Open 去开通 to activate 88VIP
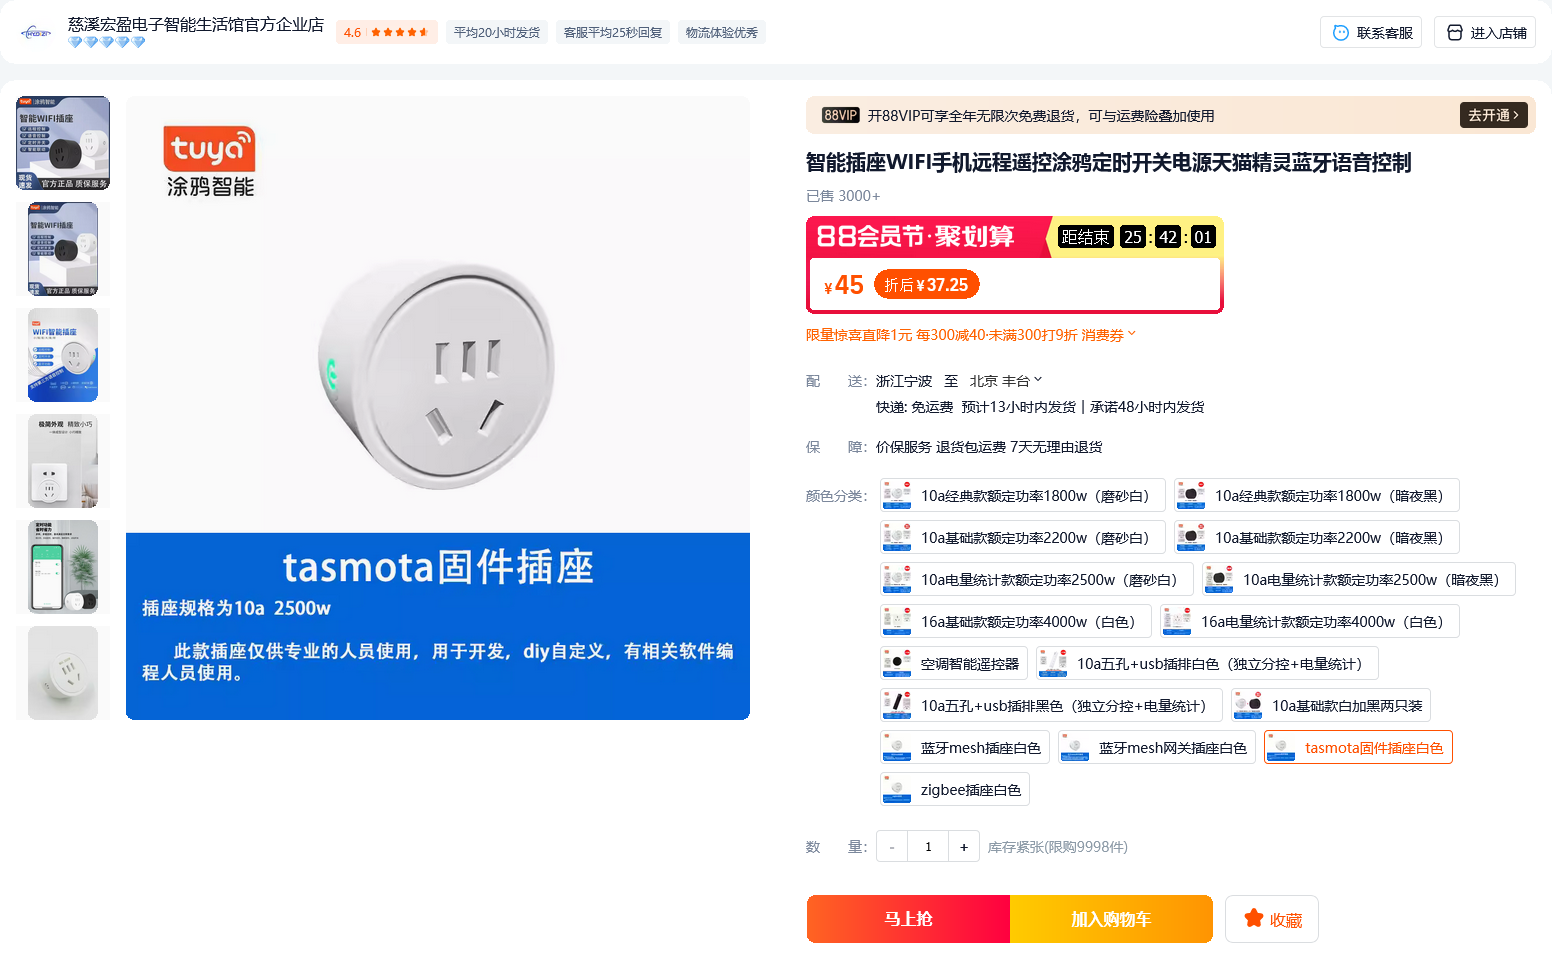1552x960 pixels. [x=1491, y=114]
